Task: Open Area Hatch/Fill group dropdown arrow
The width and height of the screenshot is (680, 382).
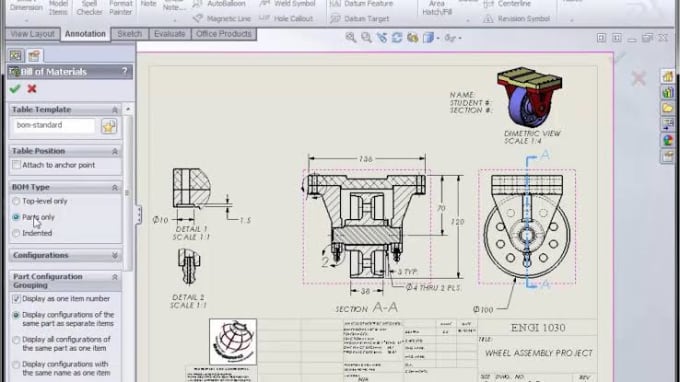Action: pyautogui.click(x=468, y=20)
